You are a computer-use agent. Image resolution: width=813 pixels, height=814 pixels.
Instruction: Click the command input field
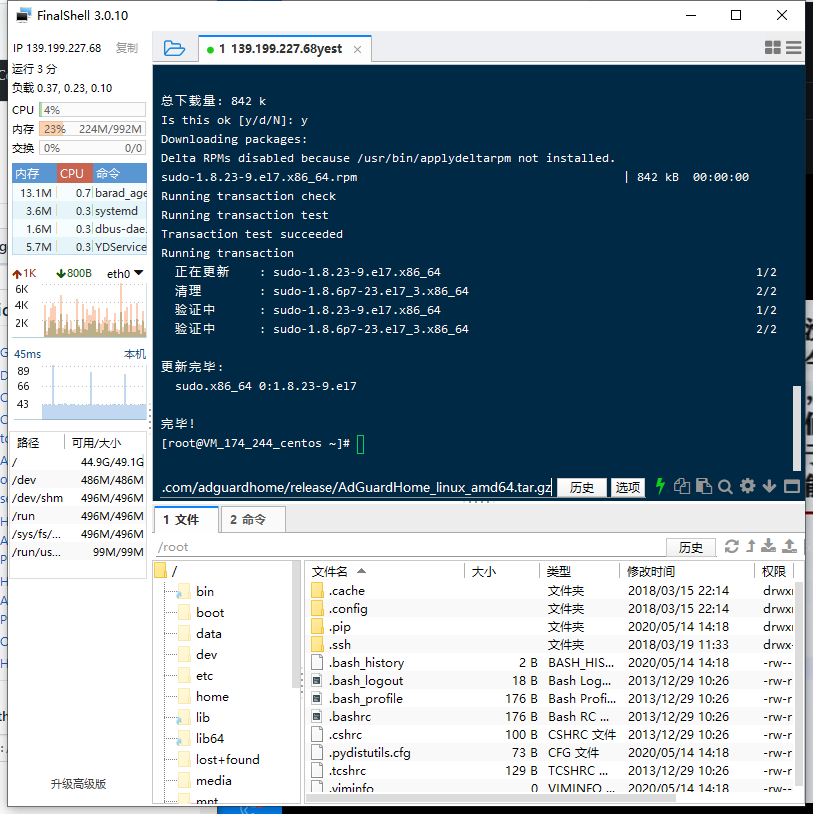356,487
